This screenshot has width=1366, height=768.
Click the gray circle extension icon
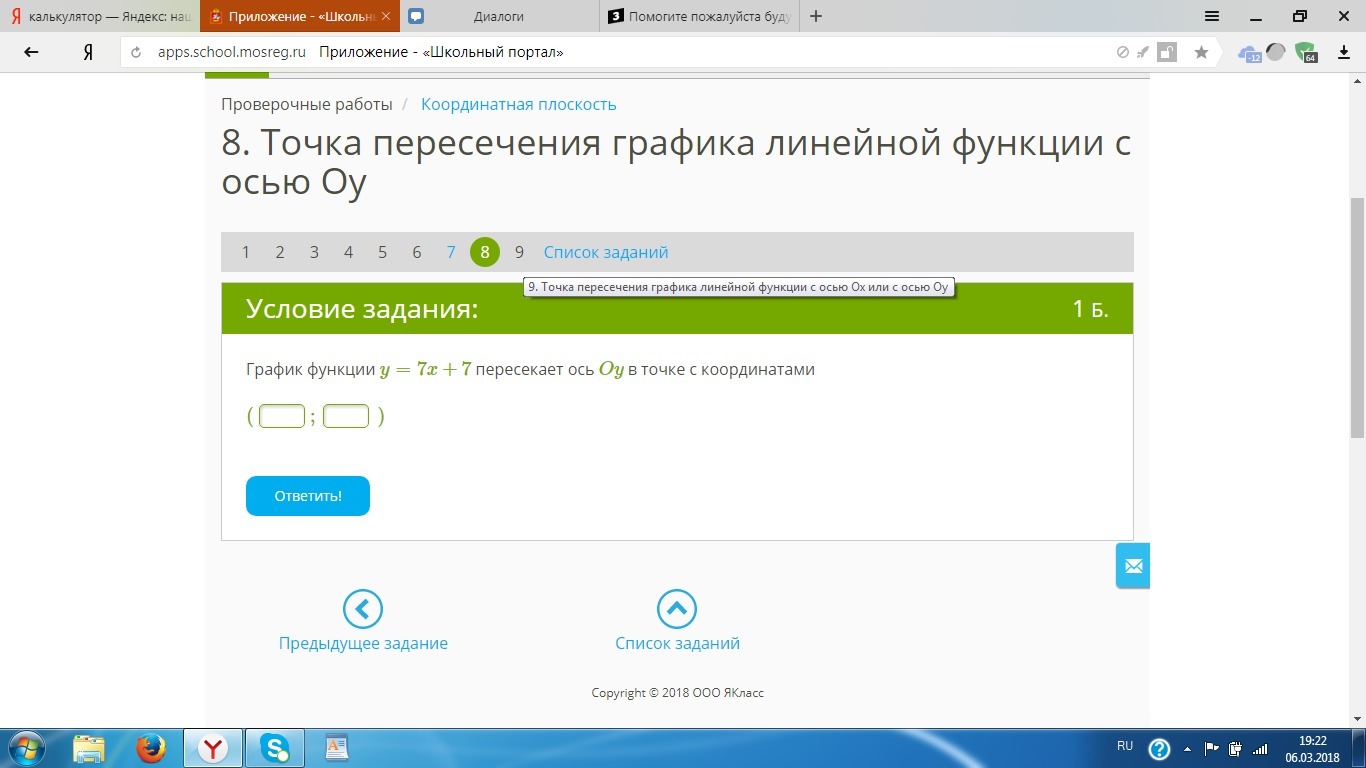1275,52
